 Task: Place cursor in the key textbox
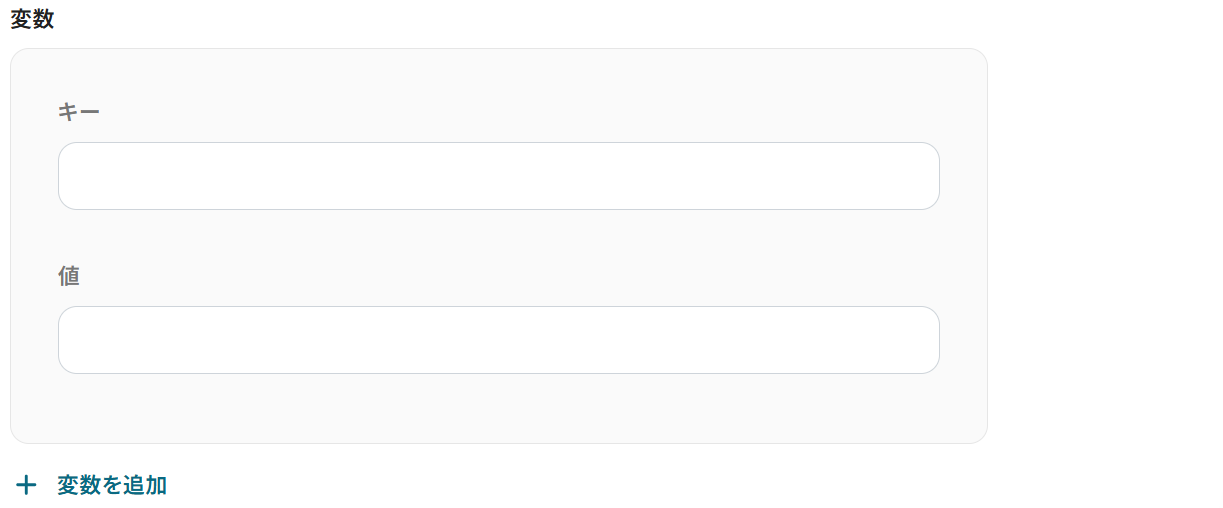[x=499, y=176]
